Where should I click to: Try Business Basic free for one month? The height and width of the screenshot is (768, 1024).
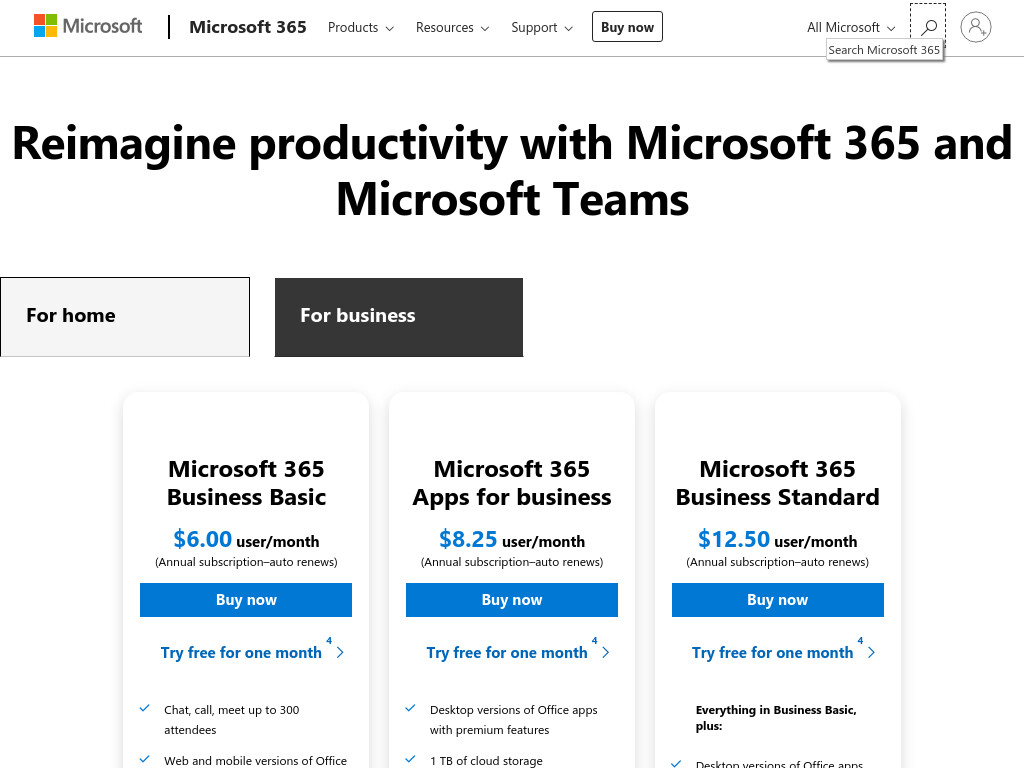coord(241,652)
